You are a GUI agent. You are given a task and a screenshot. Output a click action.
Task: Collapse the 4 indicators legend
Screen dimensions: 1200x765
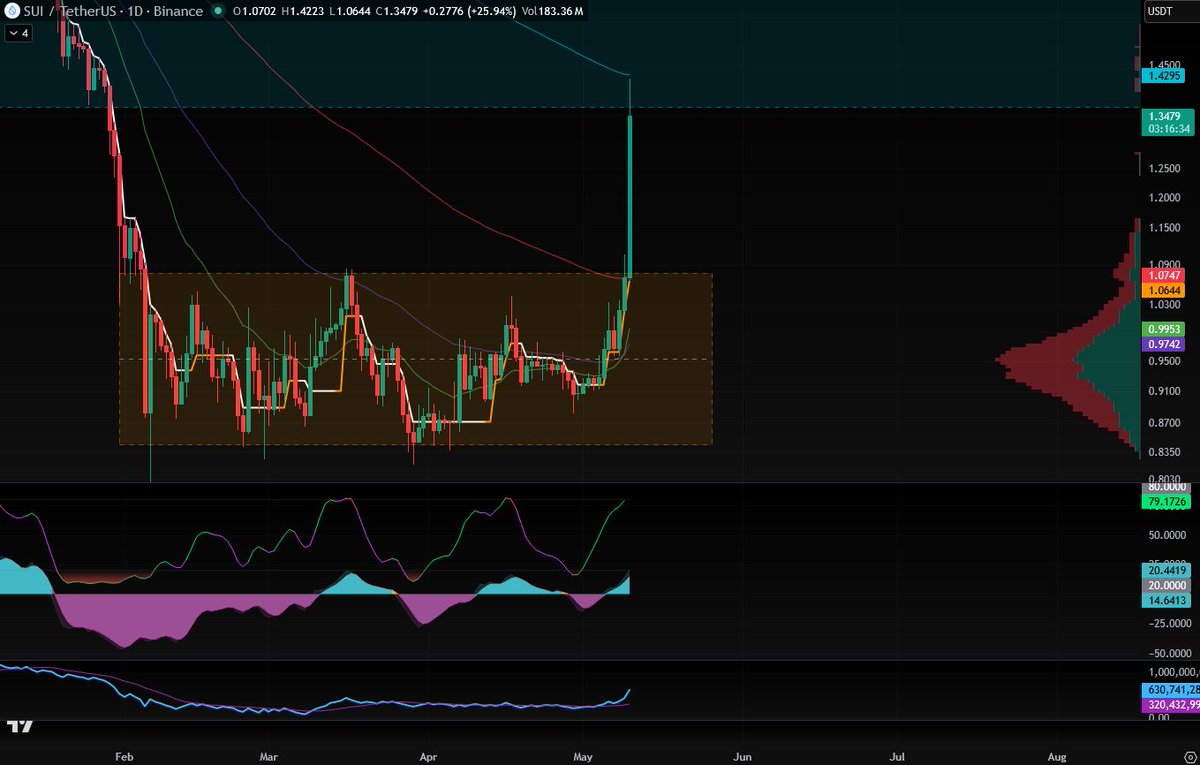coord(19,33)
